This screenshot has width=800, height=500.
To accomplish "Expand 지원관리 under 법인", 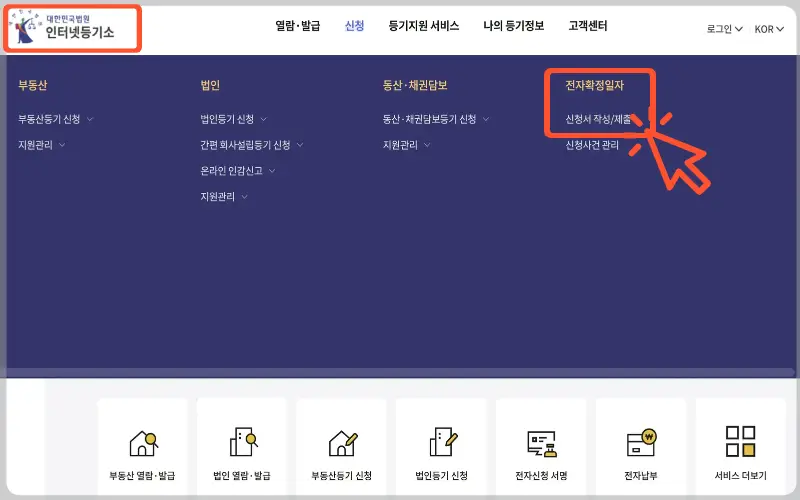I will pyautogui.click(x=223, y=196).
